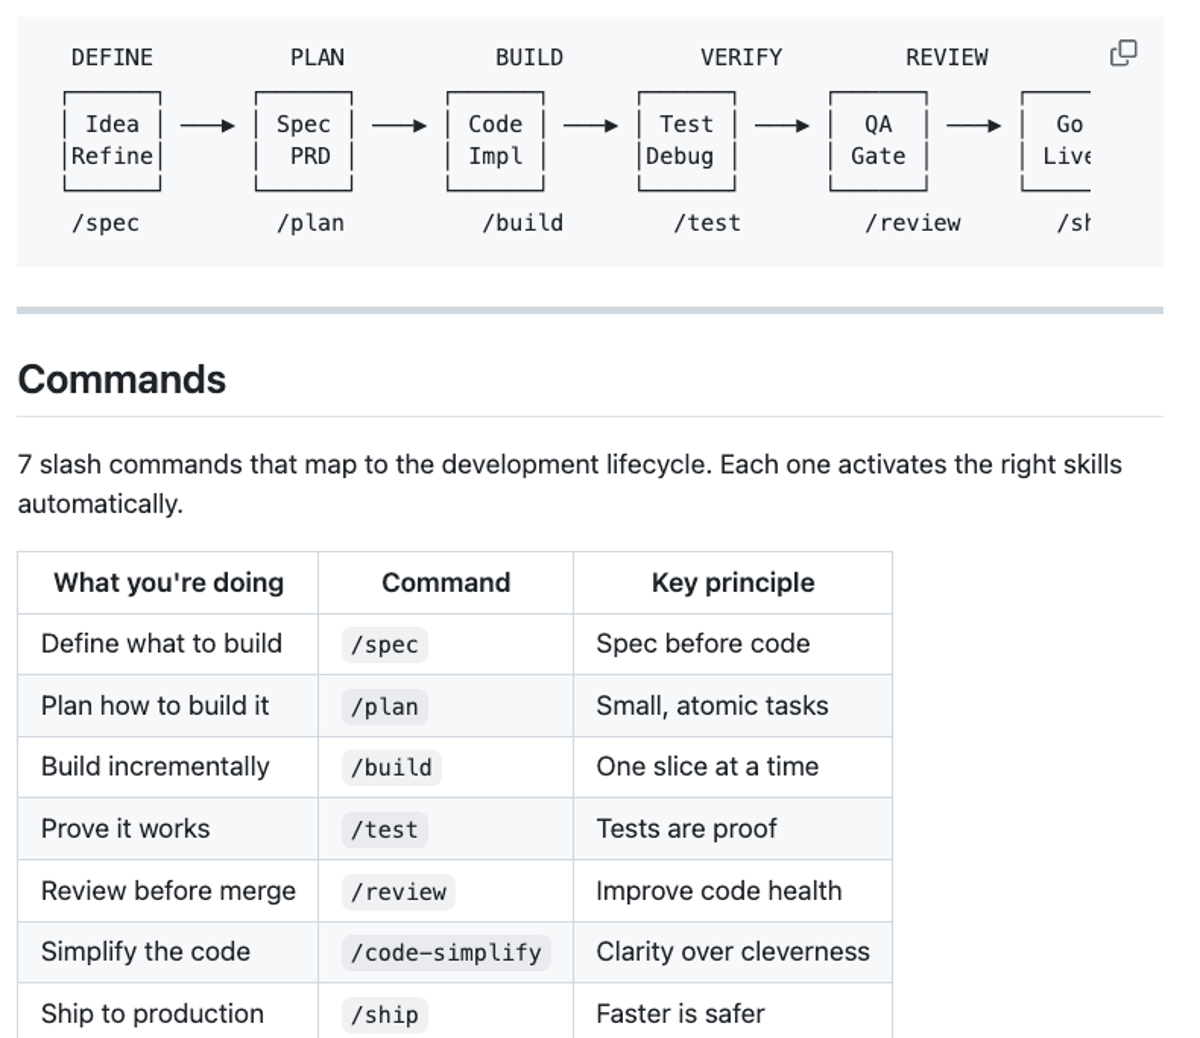1200x1038 pixels.
Task: Click the 'Key principle' column header
Action: pos(732,583)
